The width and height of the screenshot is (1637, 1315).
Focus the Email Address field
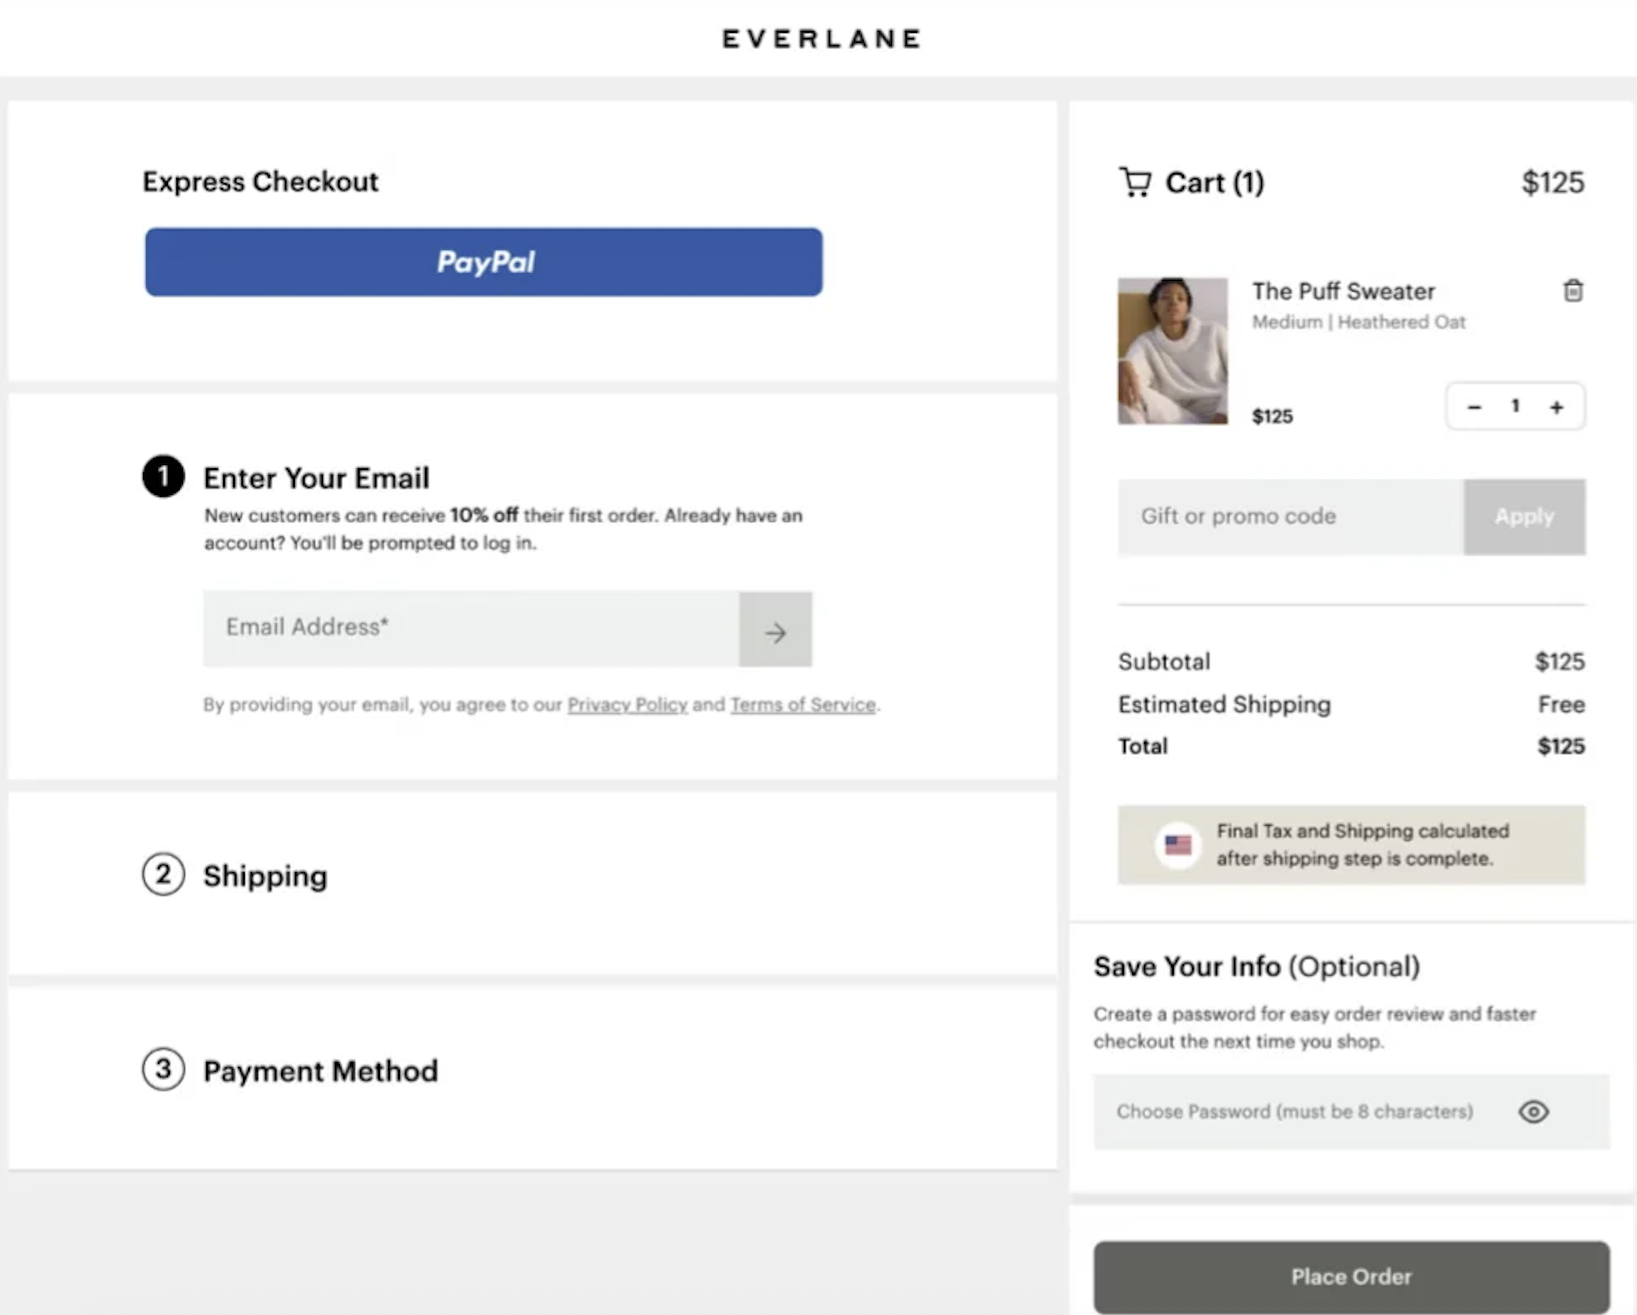click(x=471, y=629)
